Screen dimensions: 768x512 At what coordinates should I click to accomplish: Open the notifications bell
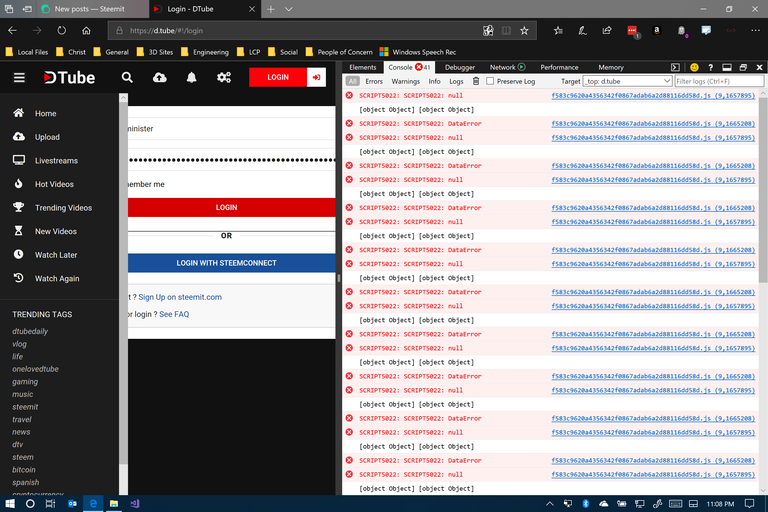coord(191,77)
